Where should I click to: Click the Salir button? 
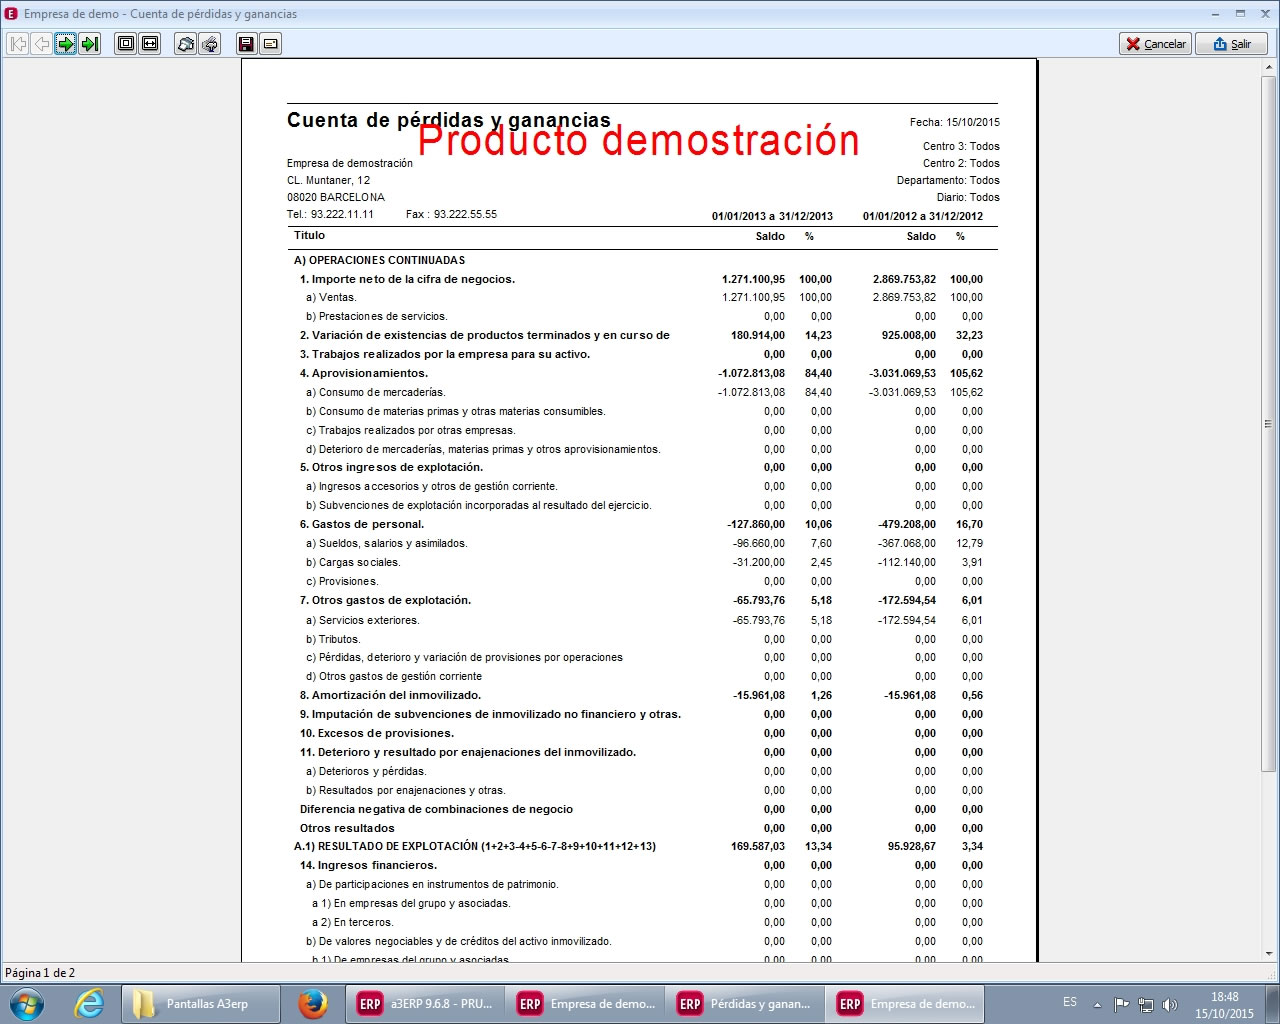click(1231, 44)
